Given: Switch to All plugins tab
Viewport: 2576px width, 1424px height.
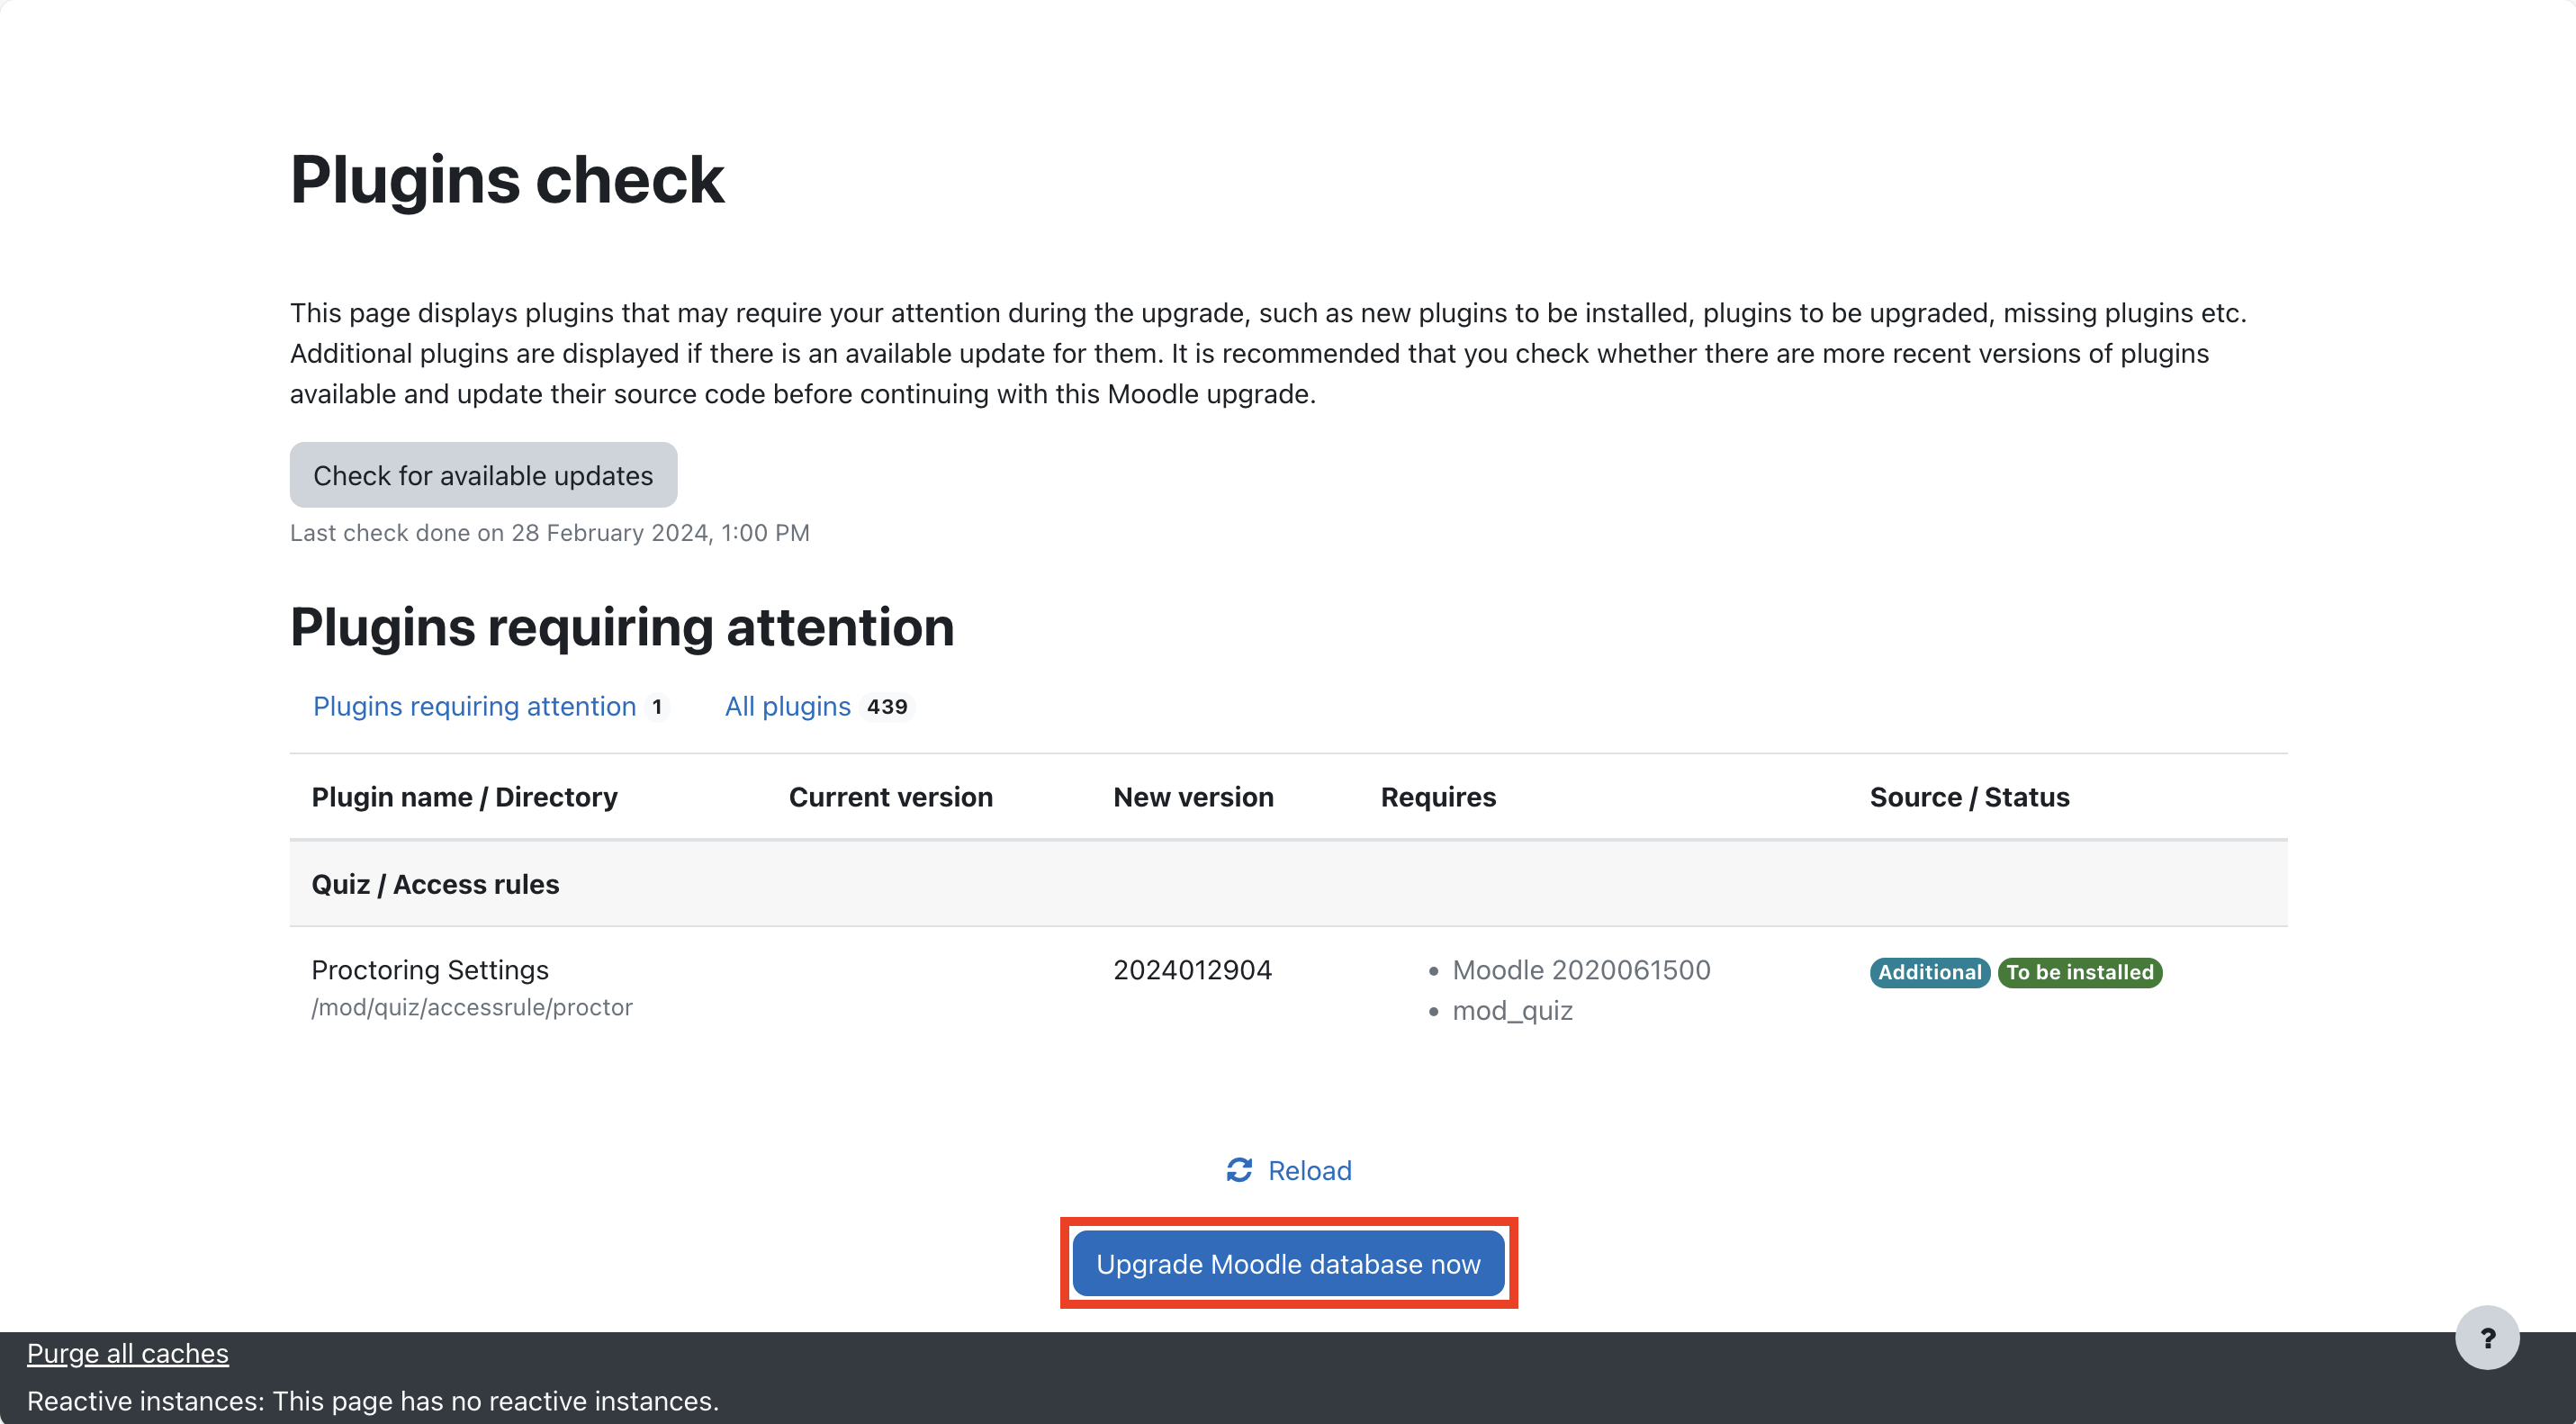Looking at the screenshot, I should click(x=787, y=706).
